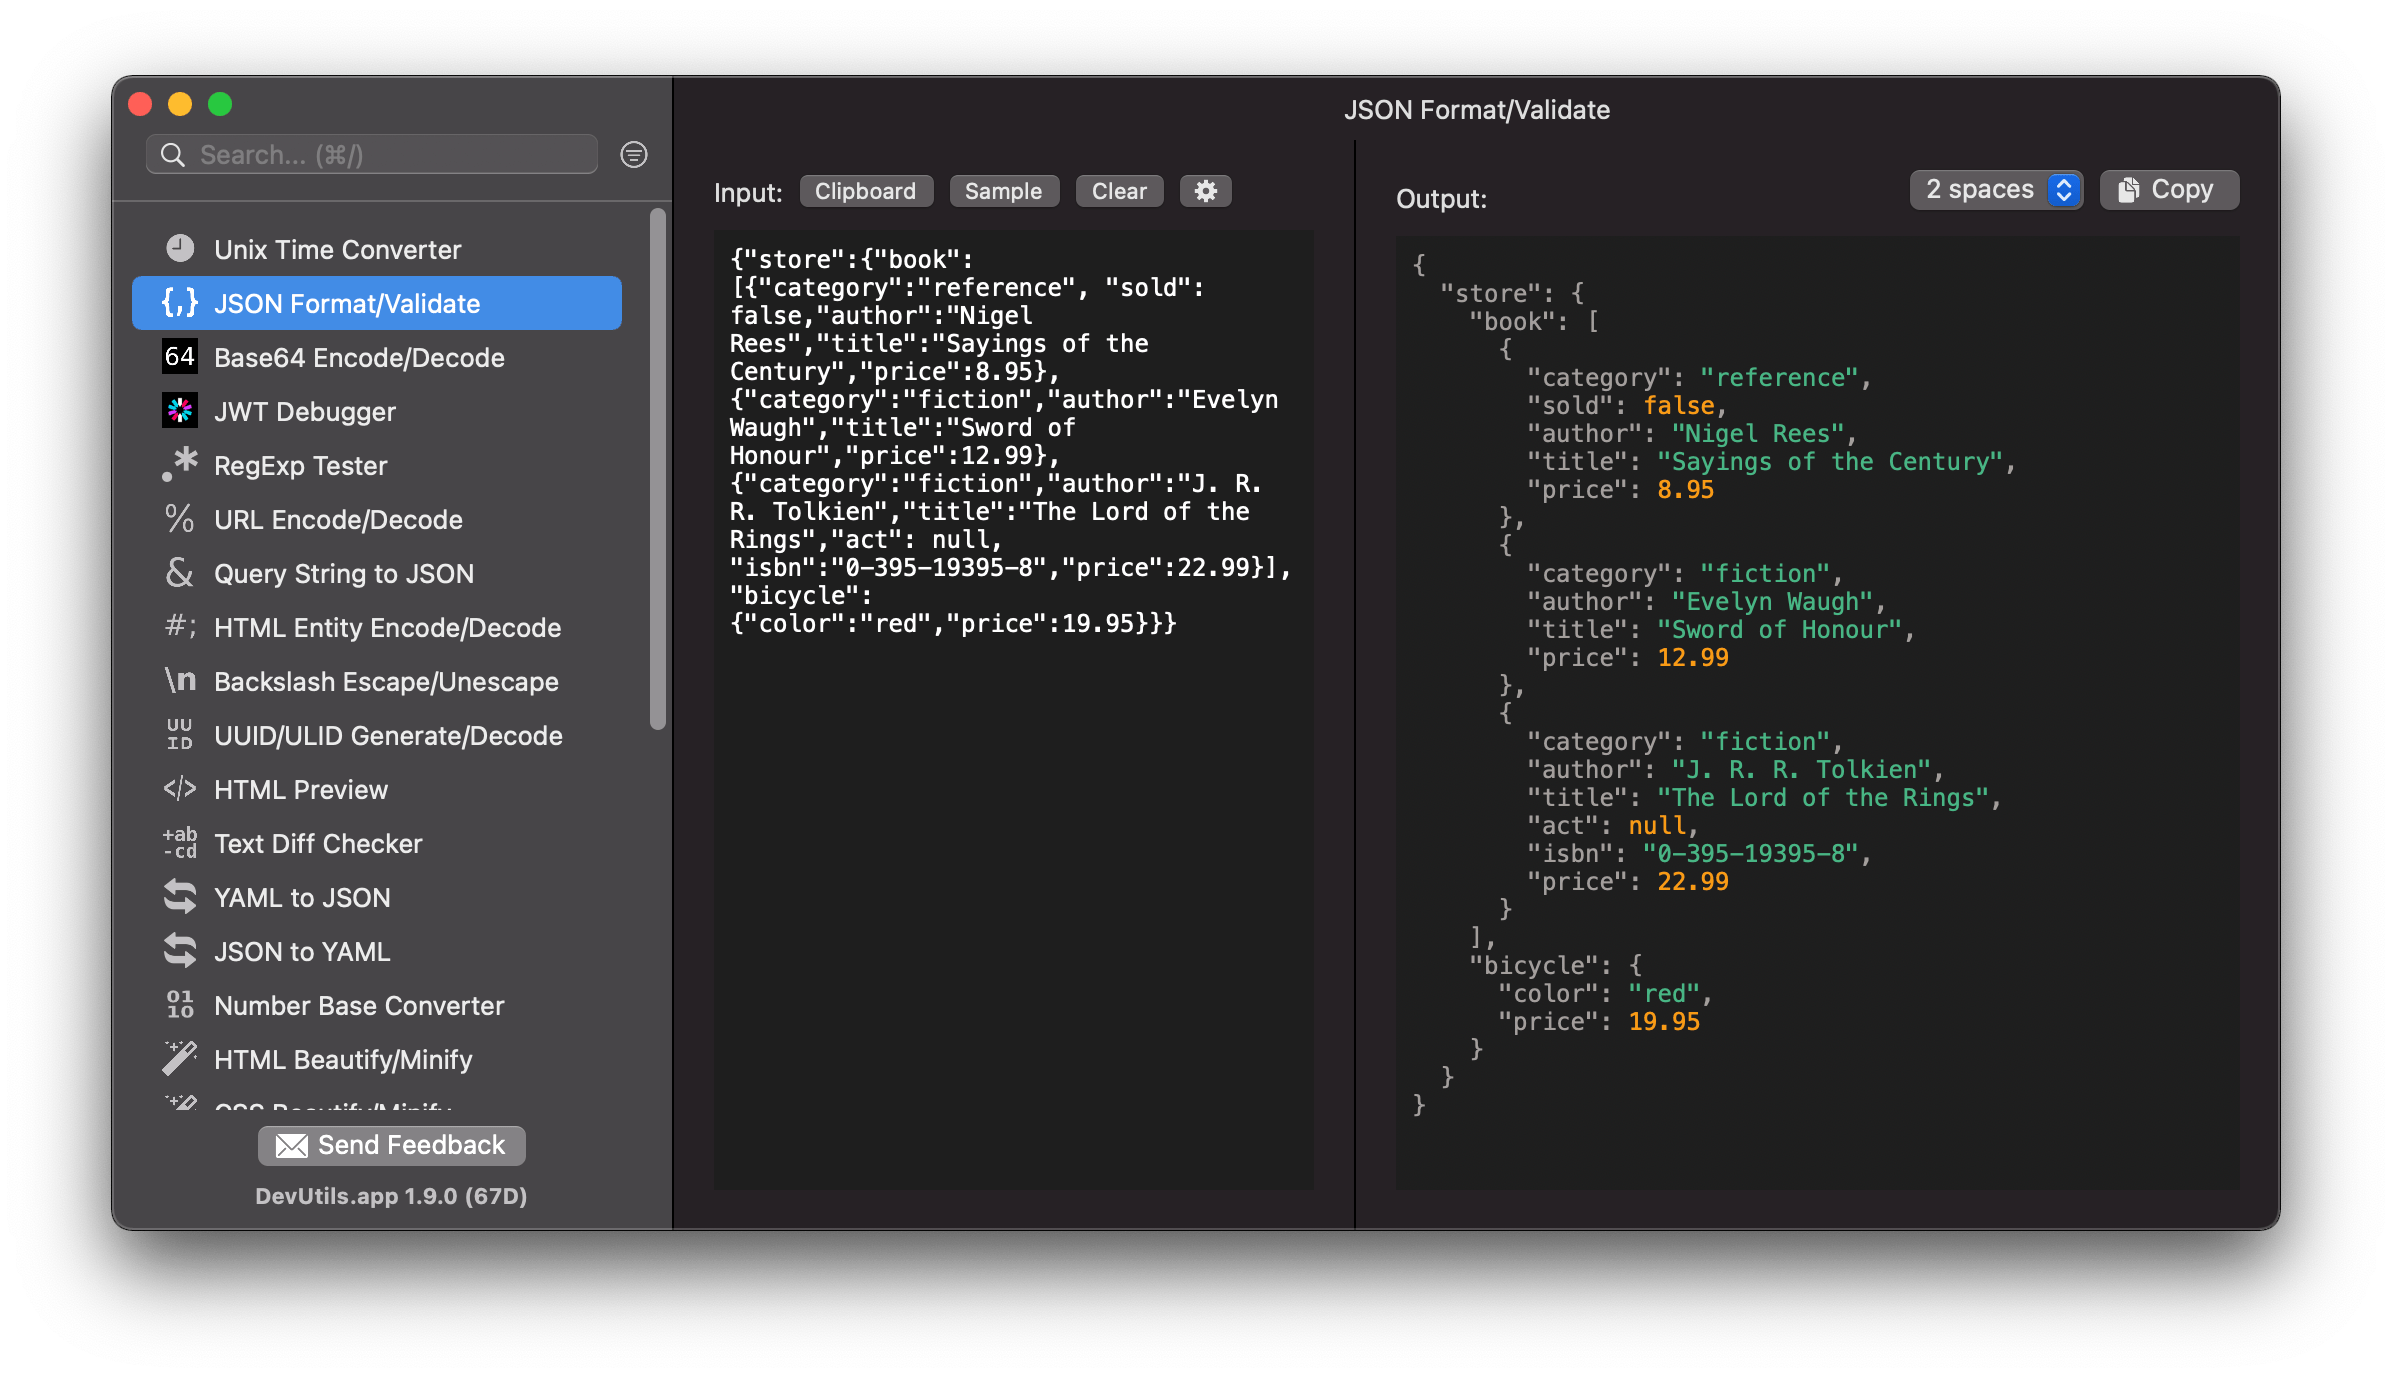Select the YAML to JSON sidebar item

point(302,897)
